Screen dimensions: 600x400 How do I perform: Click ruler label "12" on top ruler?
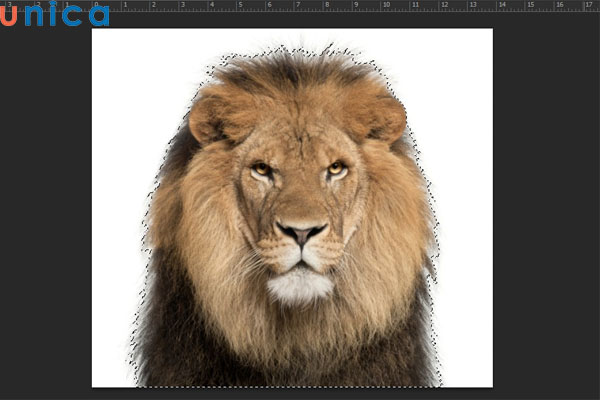[445, 5]
